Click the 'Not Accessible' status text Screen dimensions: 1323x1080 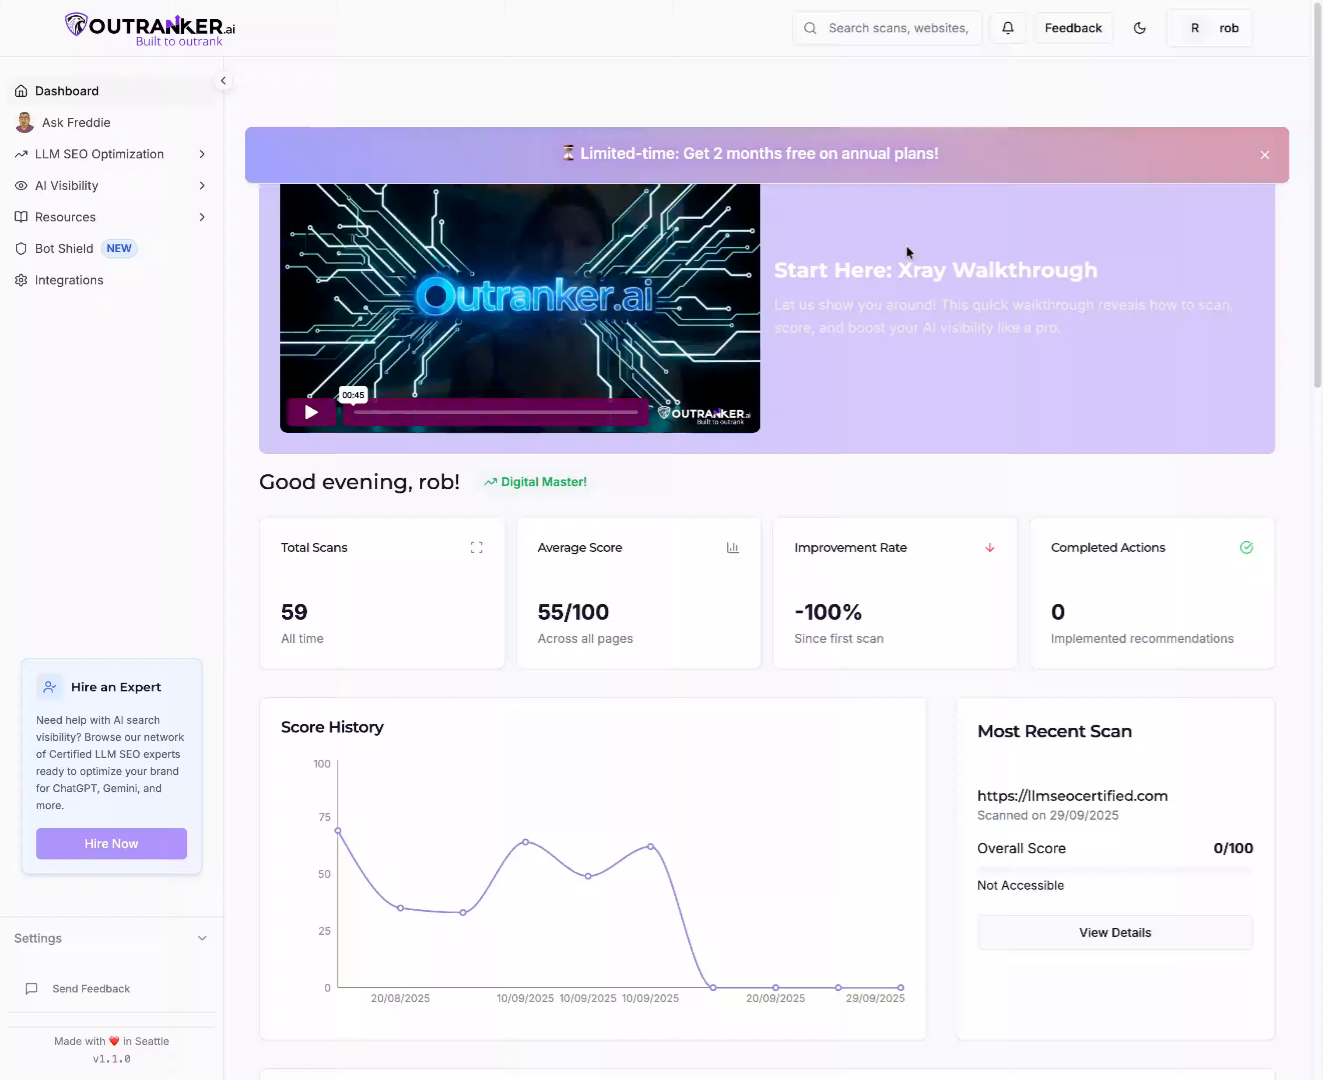tap(1020, 886)
